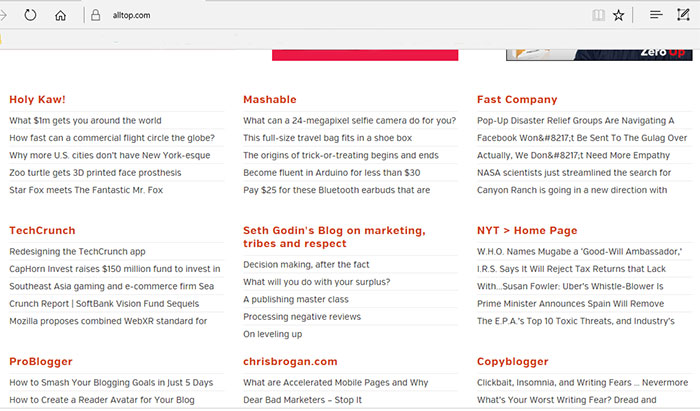
Task: Open '24-megapixel selfie camera' article
Action: 350,120
